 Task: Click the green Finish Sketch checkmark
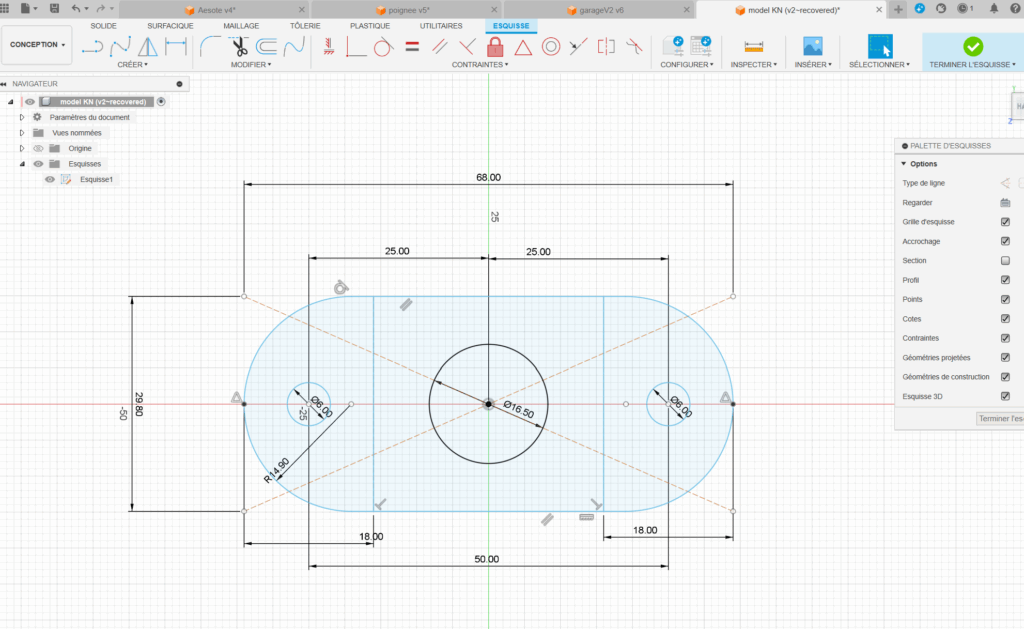972,47
